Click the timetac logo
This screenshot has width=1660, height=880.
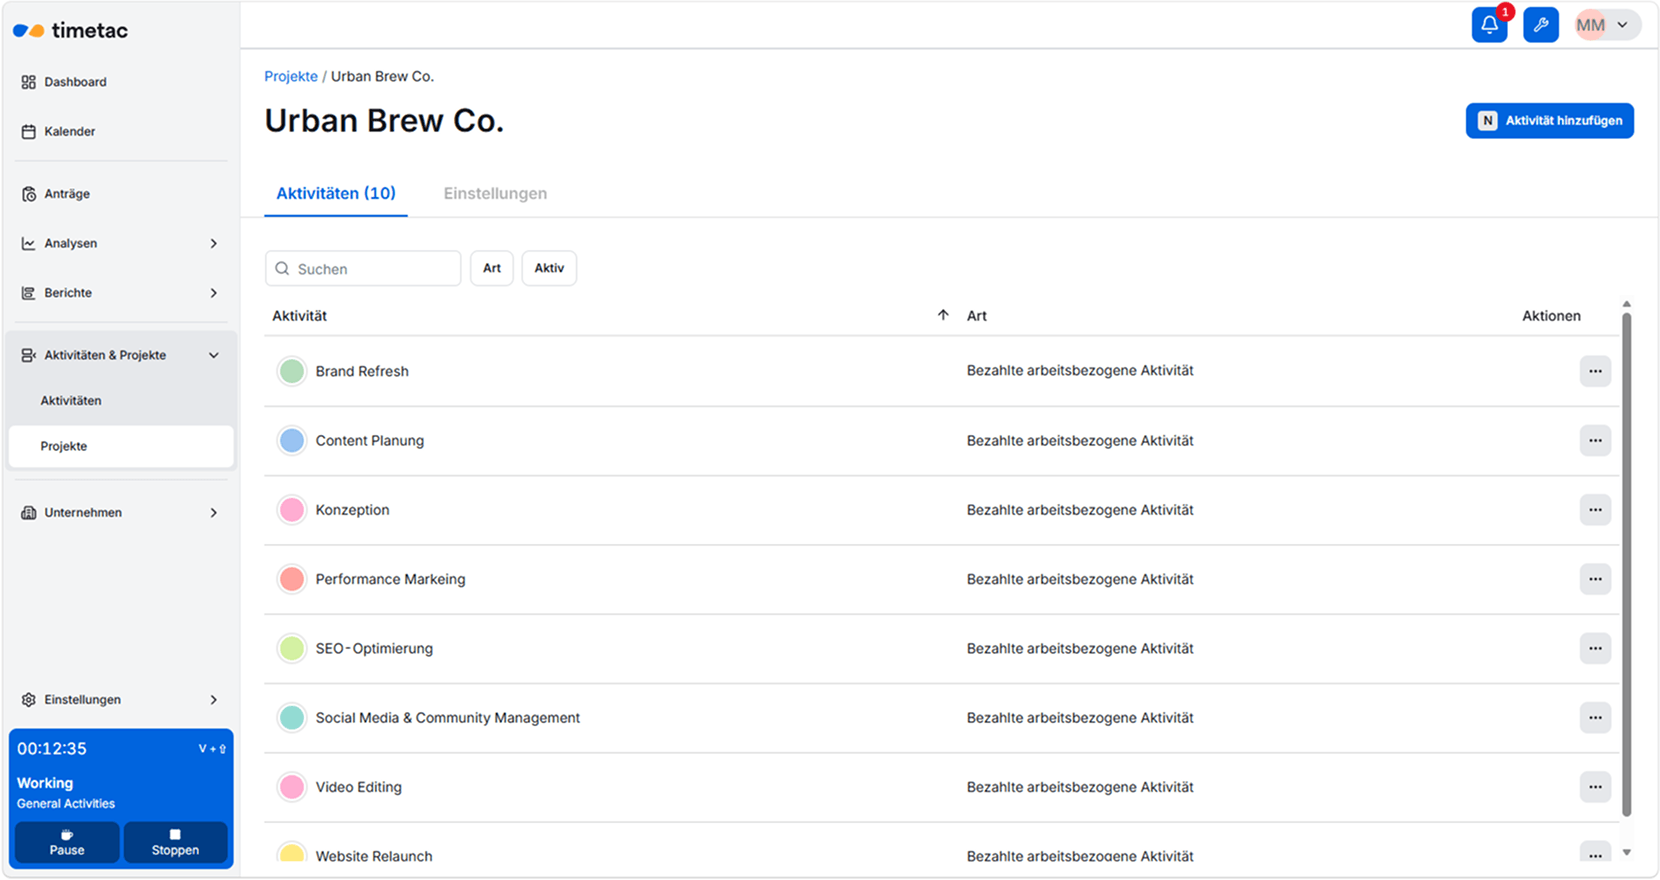pos(70,30)
